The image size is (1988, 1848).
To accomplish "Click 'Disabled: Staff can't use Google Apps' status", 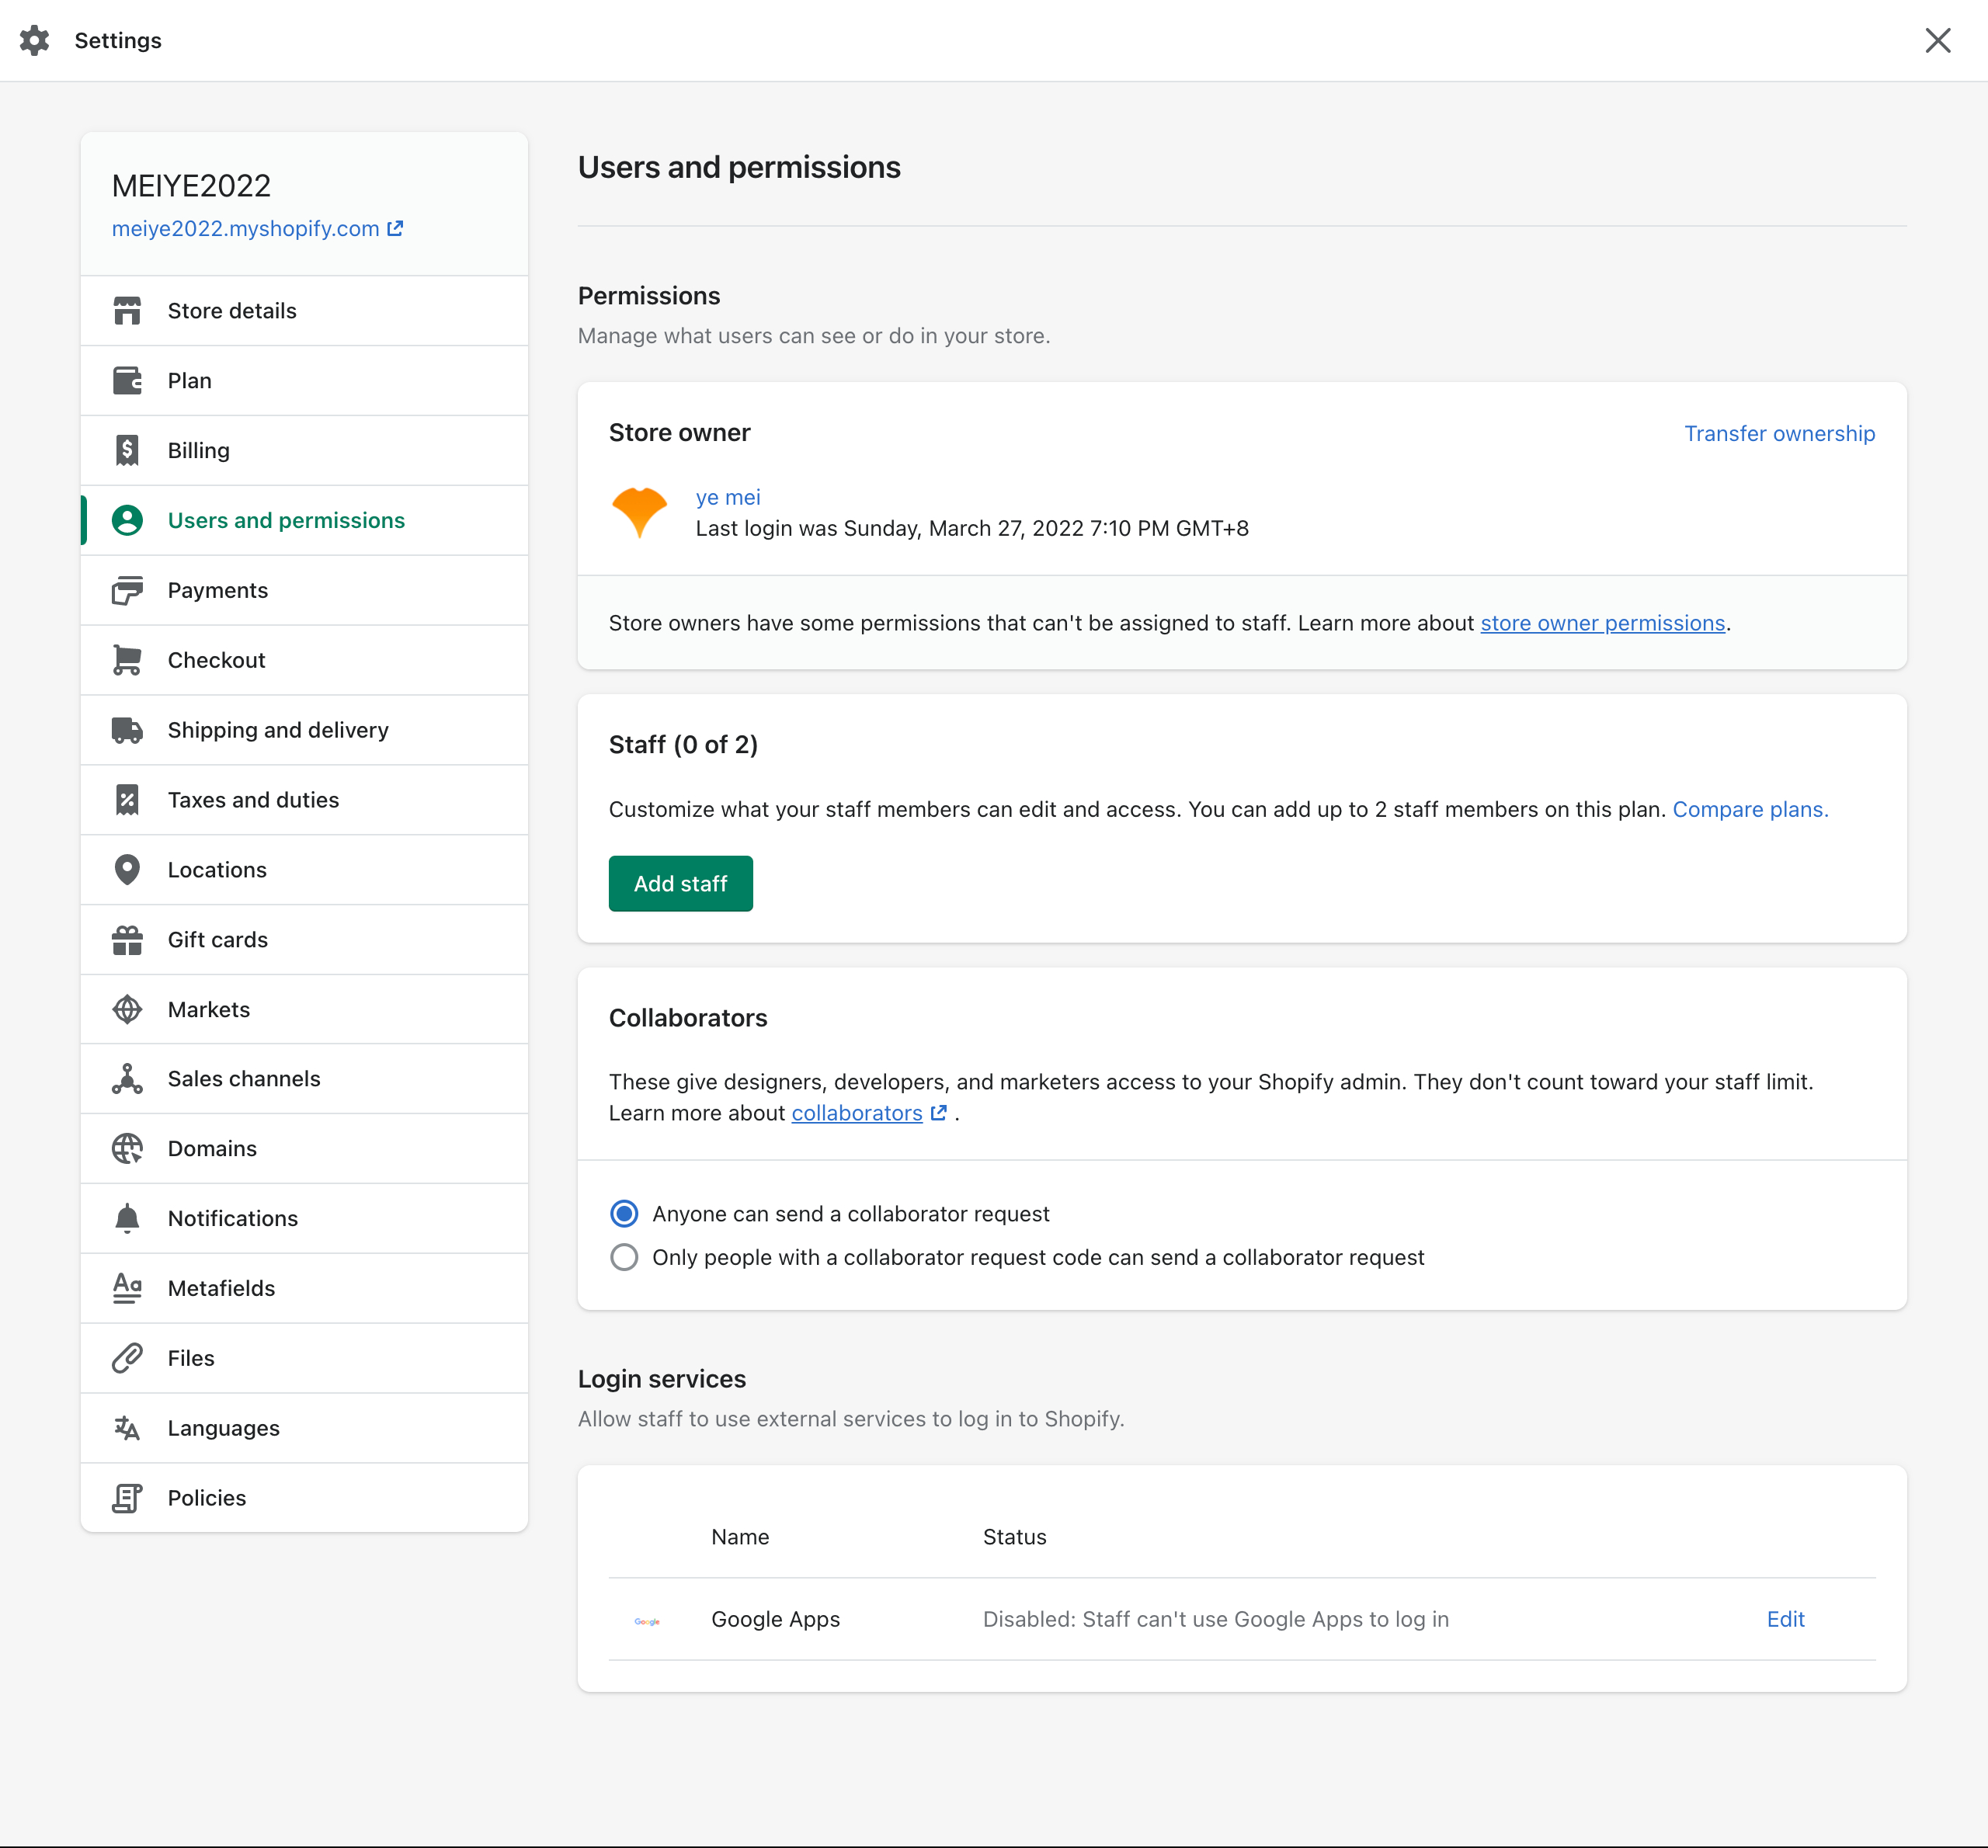I will pyautogui.click(x=1215, y=1620).
